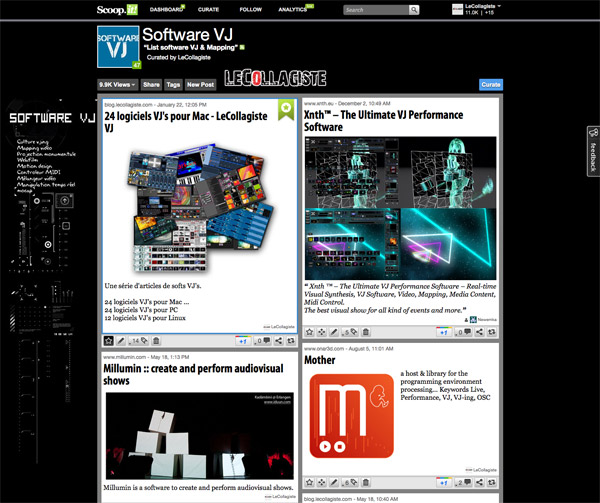
Task: Rescoop the Mother post
Action: click(492, 482)
